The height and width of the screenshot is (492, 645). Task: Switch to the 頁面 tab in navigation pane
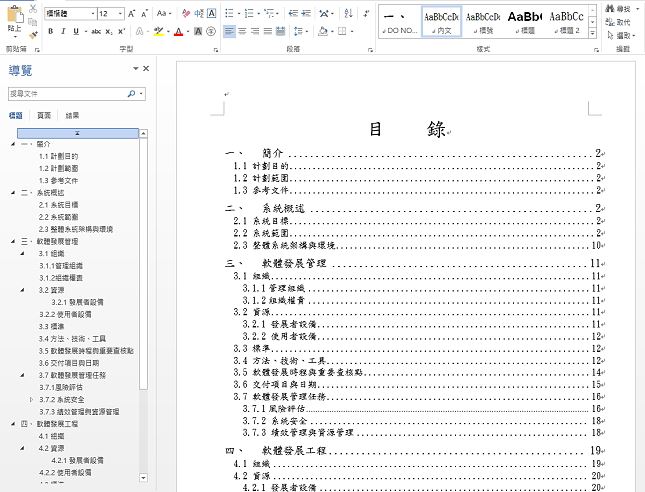[44, 116]
